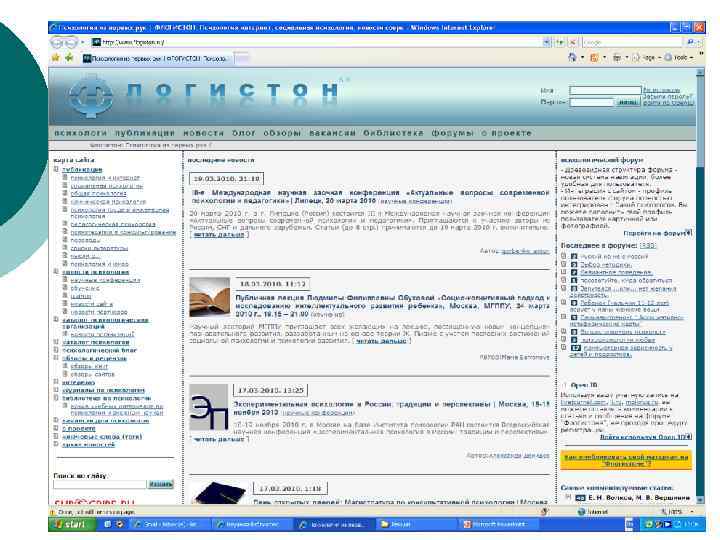Click the Home icon in command bar
This screenshot has height=540, width=720.
[x=572, y=58]
